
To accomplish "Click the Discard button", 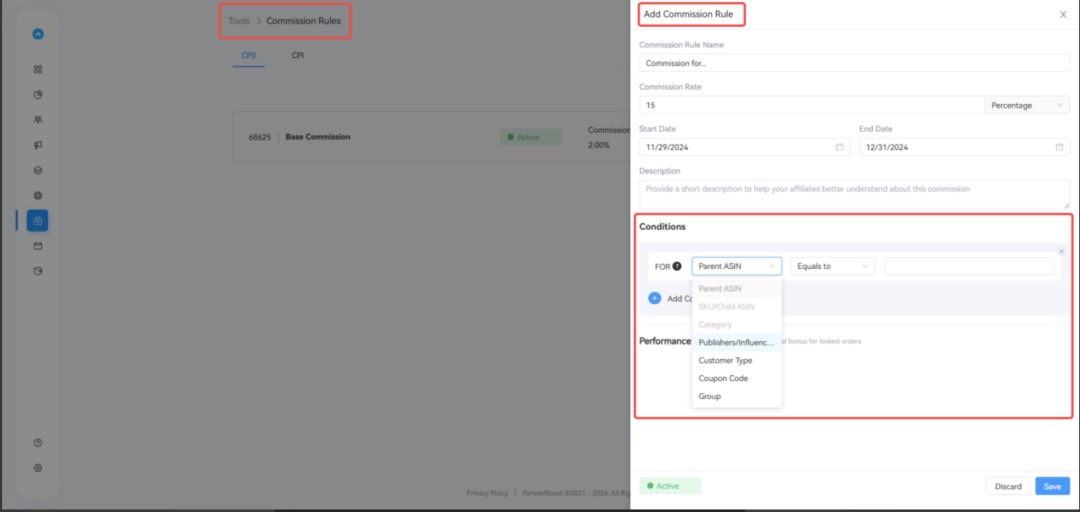I will pyautogui.click(x=1008, y=486).
